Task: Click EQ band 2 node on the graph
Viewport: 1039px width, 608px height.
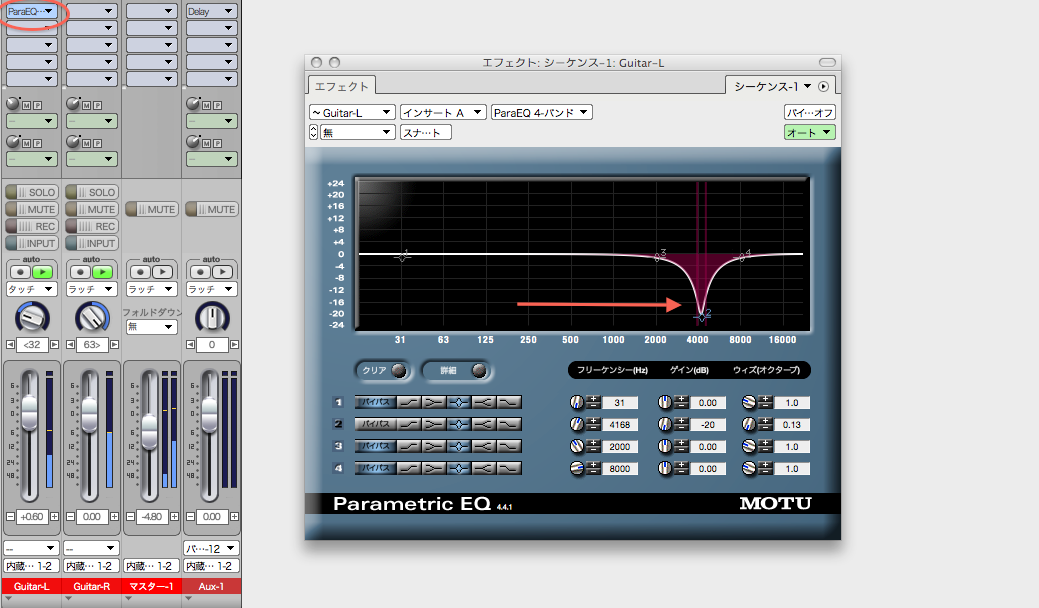Action: pyautogui.click(x=702, y=317)
